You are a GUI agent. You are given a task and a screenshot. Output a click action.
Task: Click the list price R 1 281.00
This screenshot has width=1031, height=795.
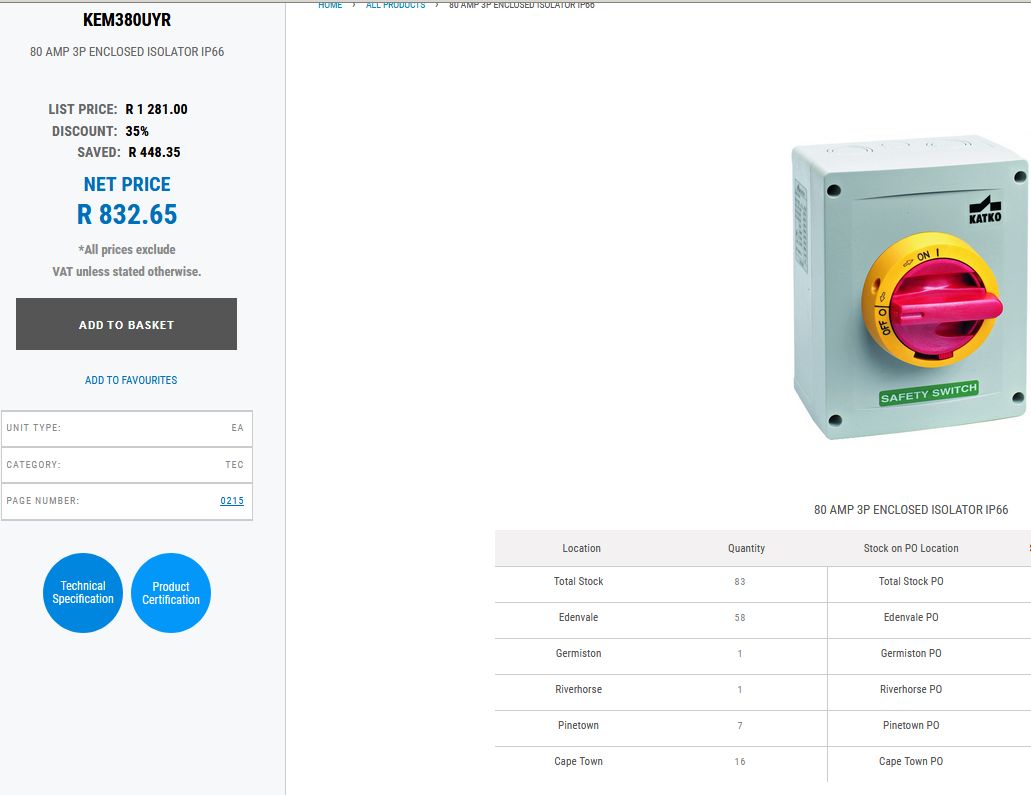tap(156, 109)
